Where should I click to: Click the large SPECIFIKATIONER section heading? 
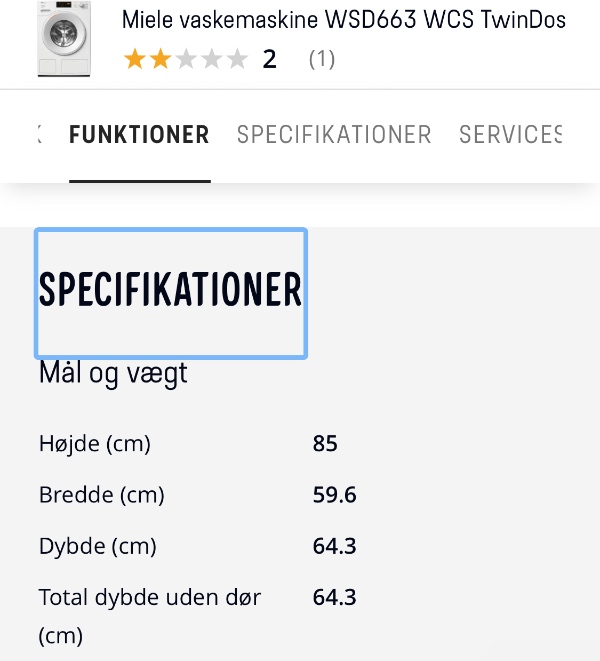pos(170,290)
